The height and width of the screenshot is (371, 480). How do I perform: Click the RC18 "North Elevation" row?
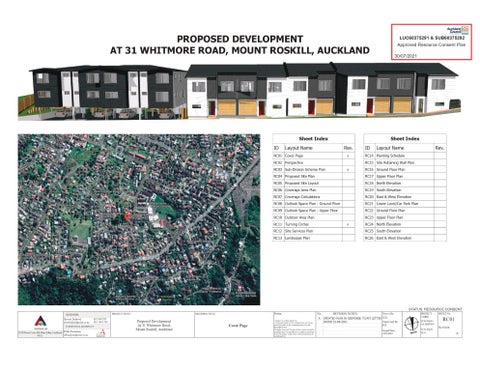pos(405,183)
